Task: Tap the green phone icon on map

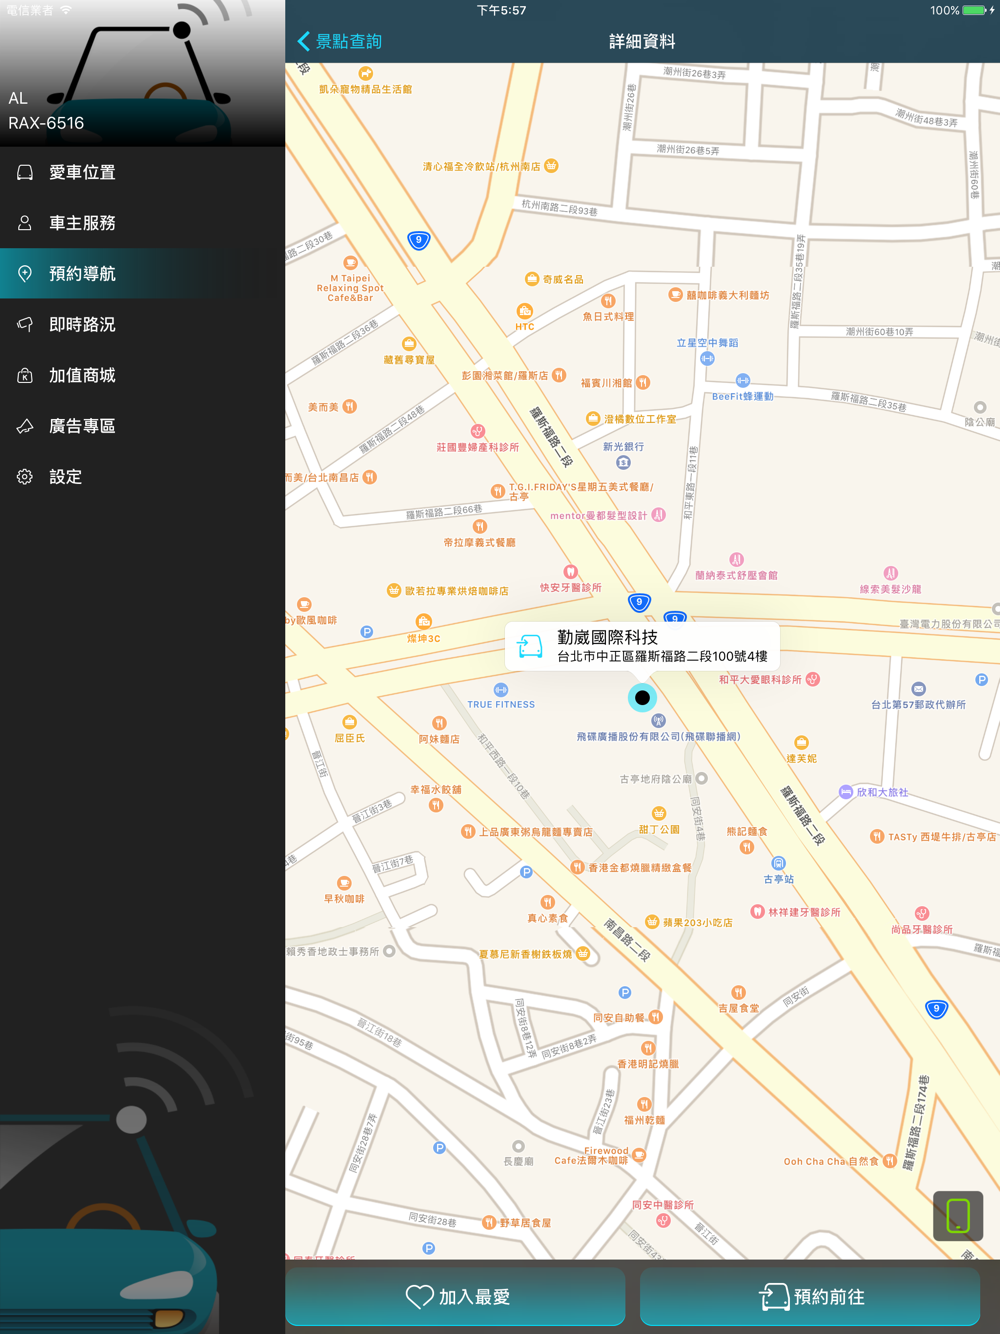Action: [958, 1215]
